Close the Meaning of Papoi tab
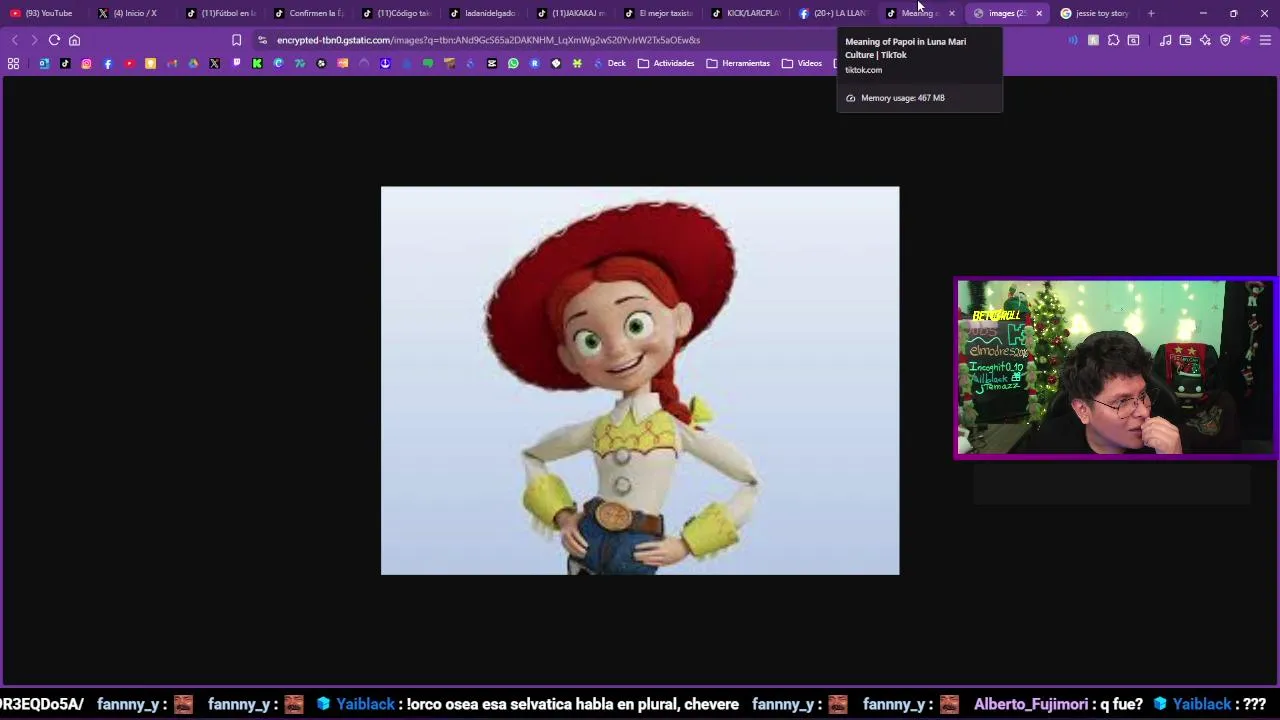 (952, 13)
